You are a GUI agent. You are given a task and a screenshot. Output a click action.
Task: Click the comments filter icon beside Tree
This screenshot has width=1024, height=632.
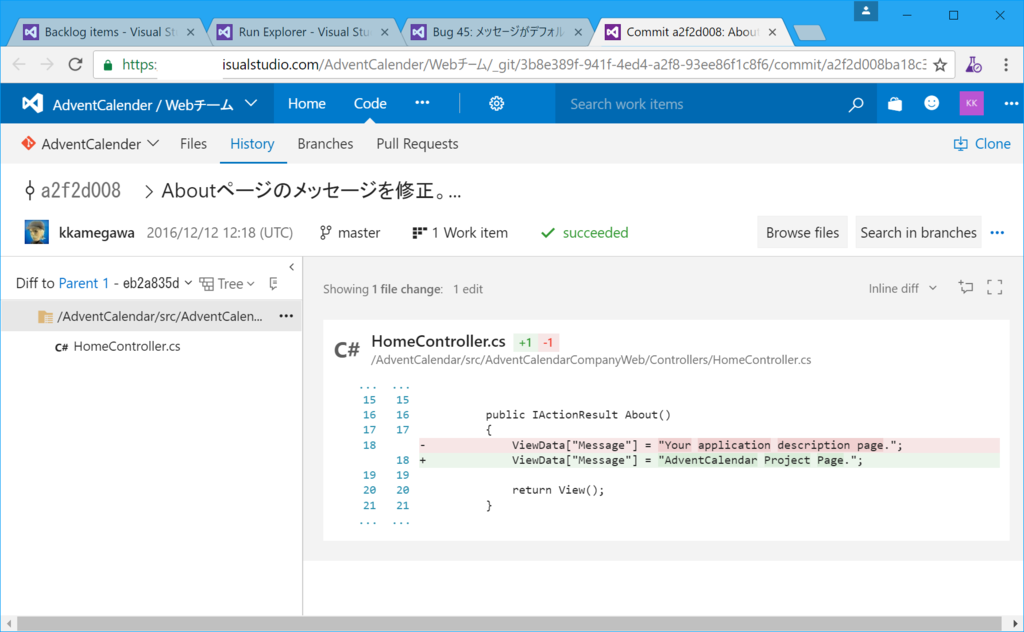tap(274, 283)
